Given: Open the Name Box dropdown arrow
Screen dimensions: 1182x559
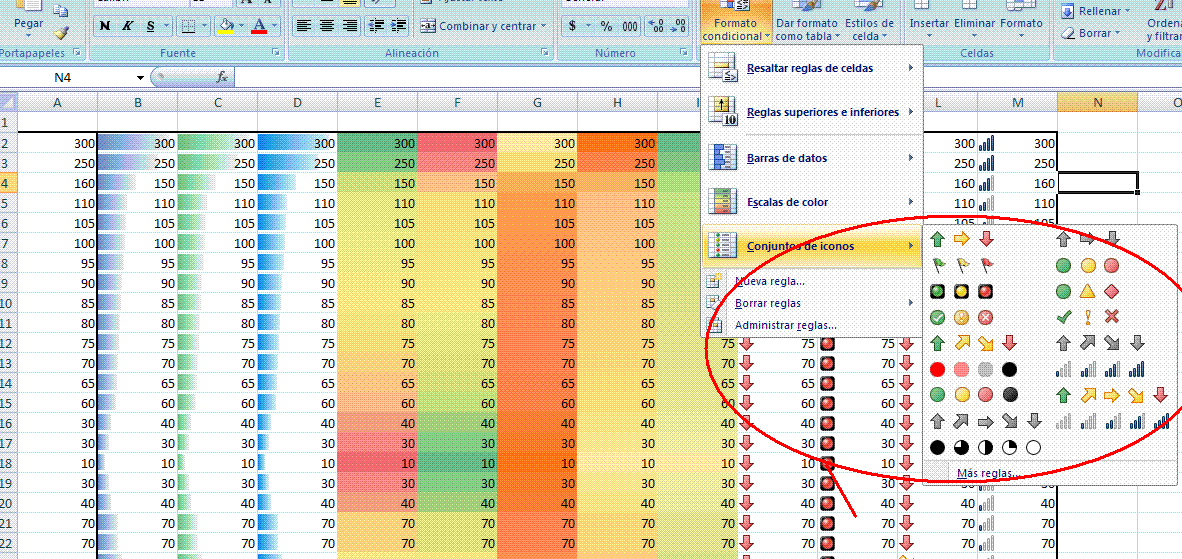Looking at the screenshot, I should (140, 77).
